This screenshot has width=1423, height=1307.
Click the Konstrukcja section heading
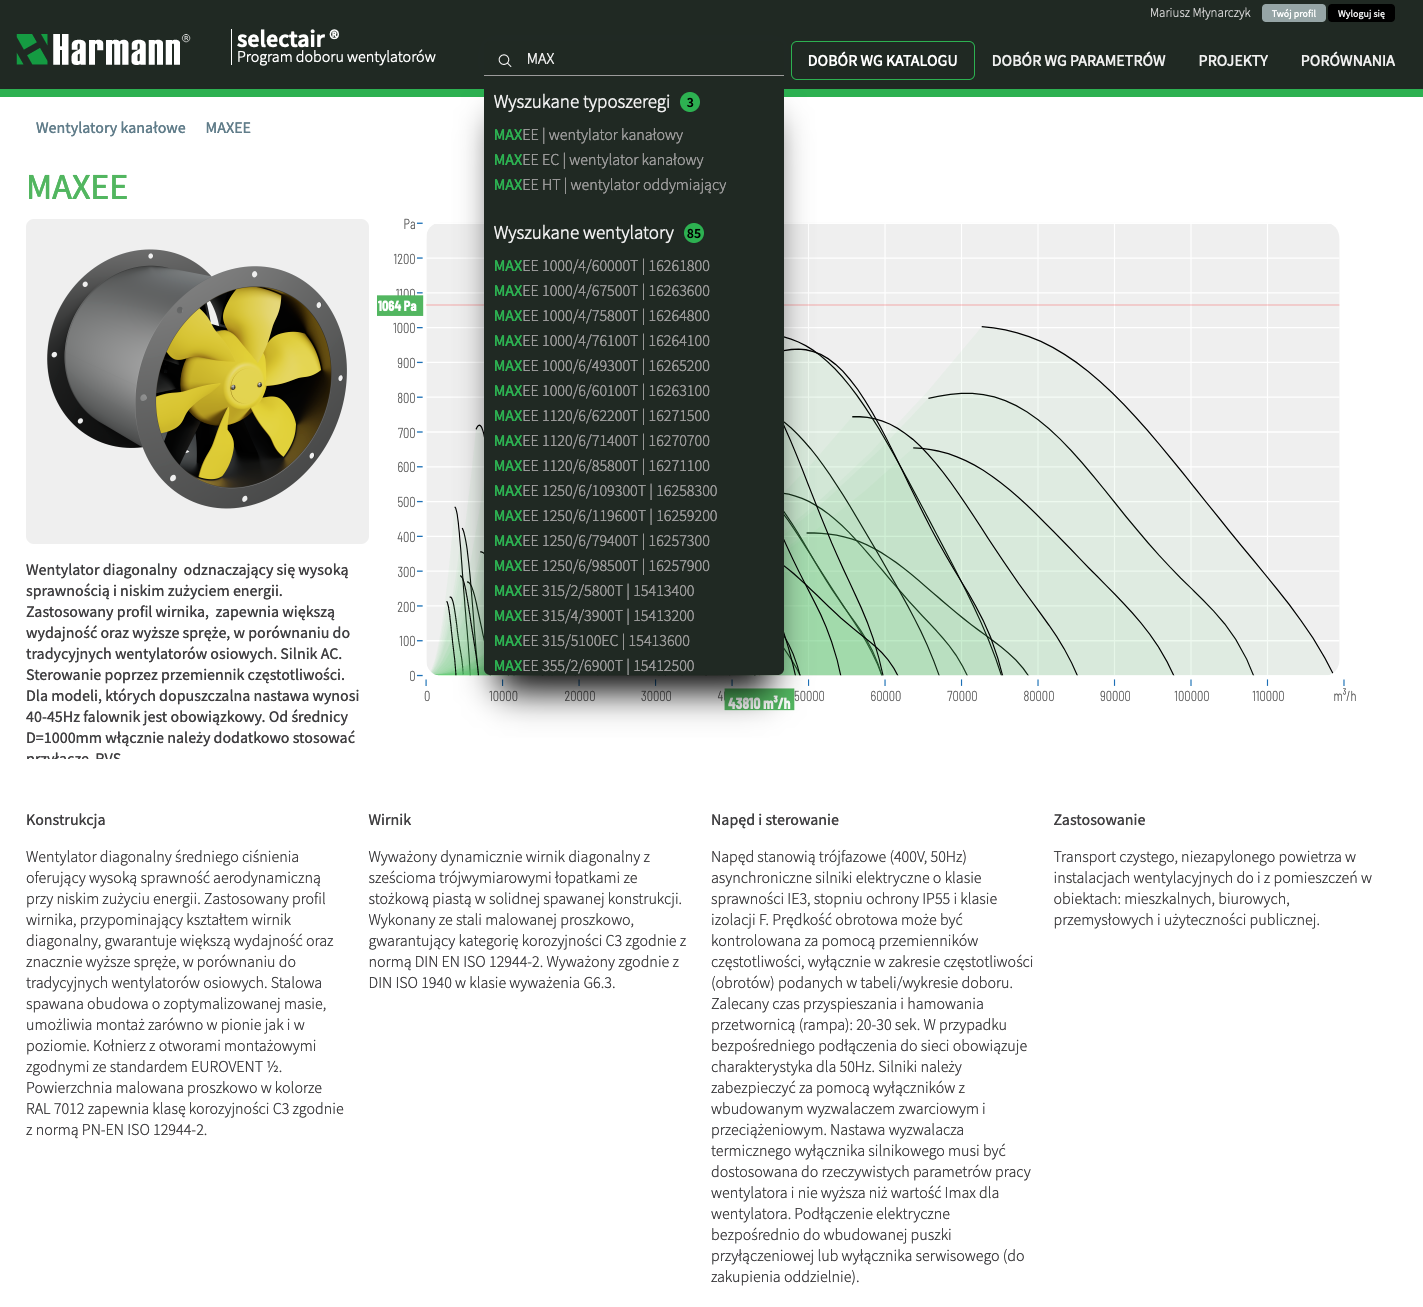tap(66, 820)
